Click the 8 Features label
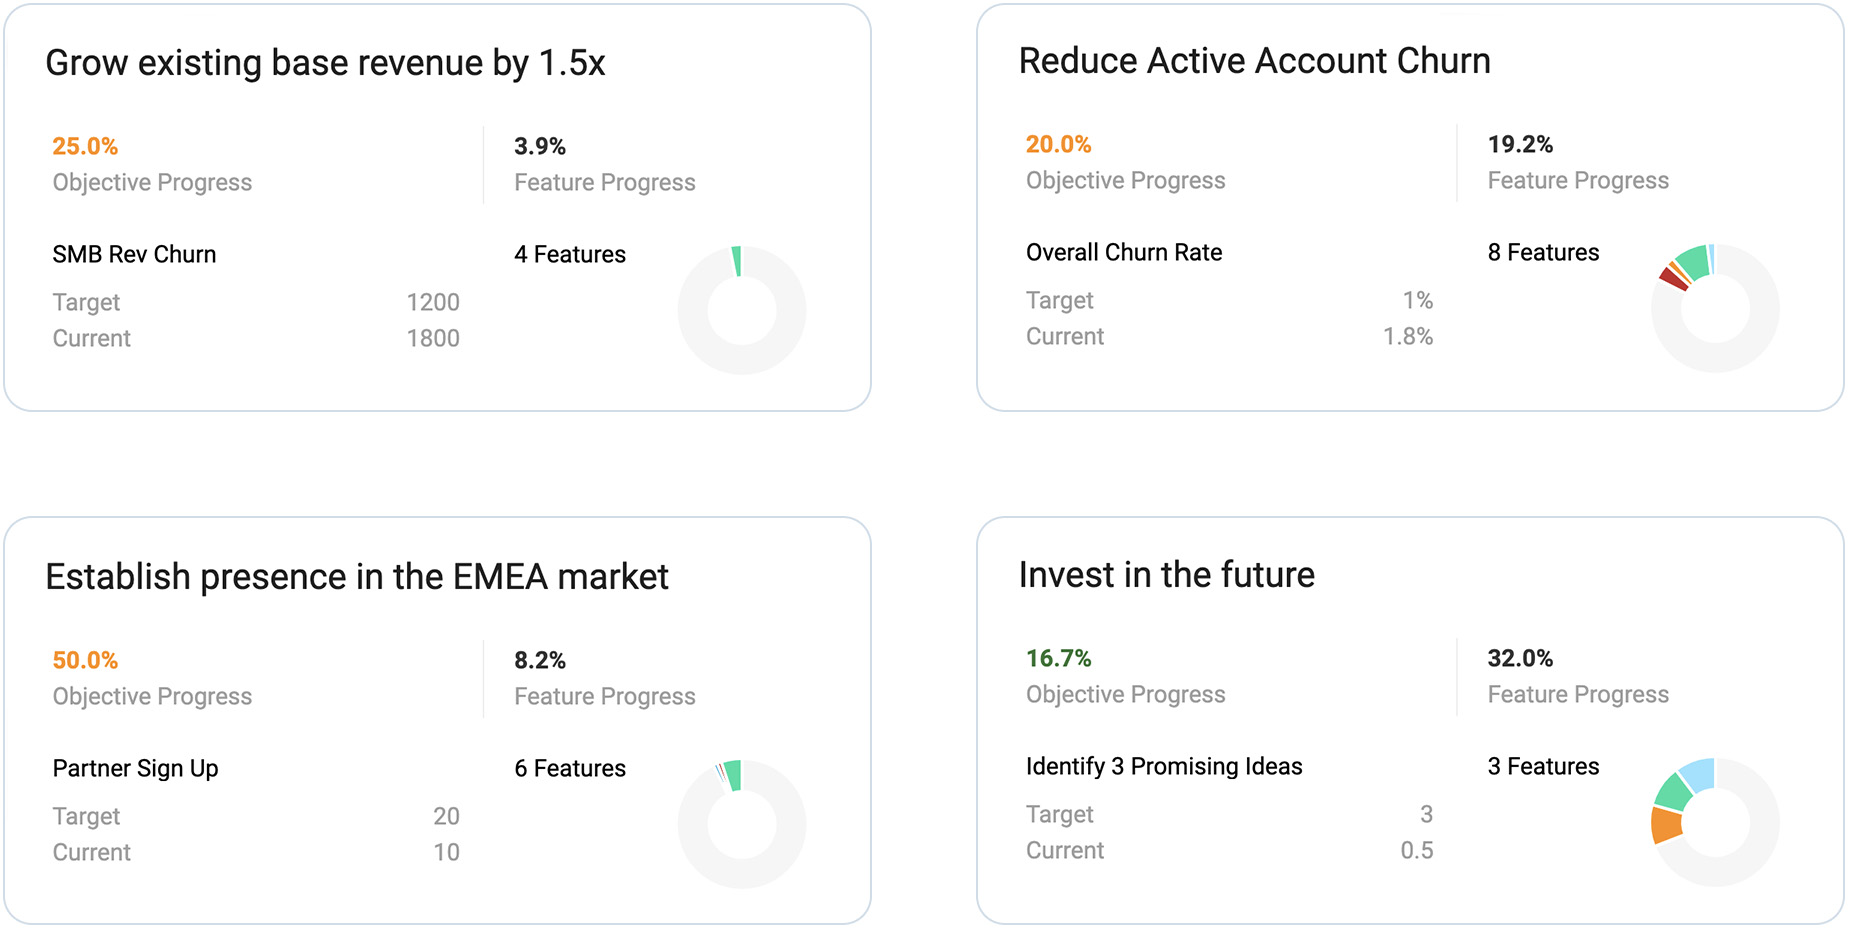This screenshot has height=930, width=1850. tap(1543, 252)
